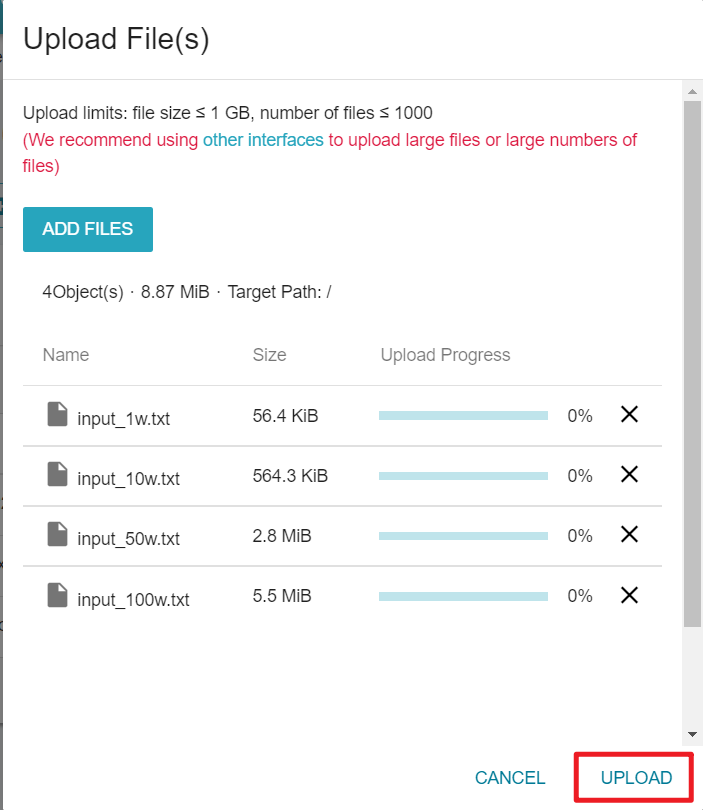Cancel the upload dialog

[510, 777]
